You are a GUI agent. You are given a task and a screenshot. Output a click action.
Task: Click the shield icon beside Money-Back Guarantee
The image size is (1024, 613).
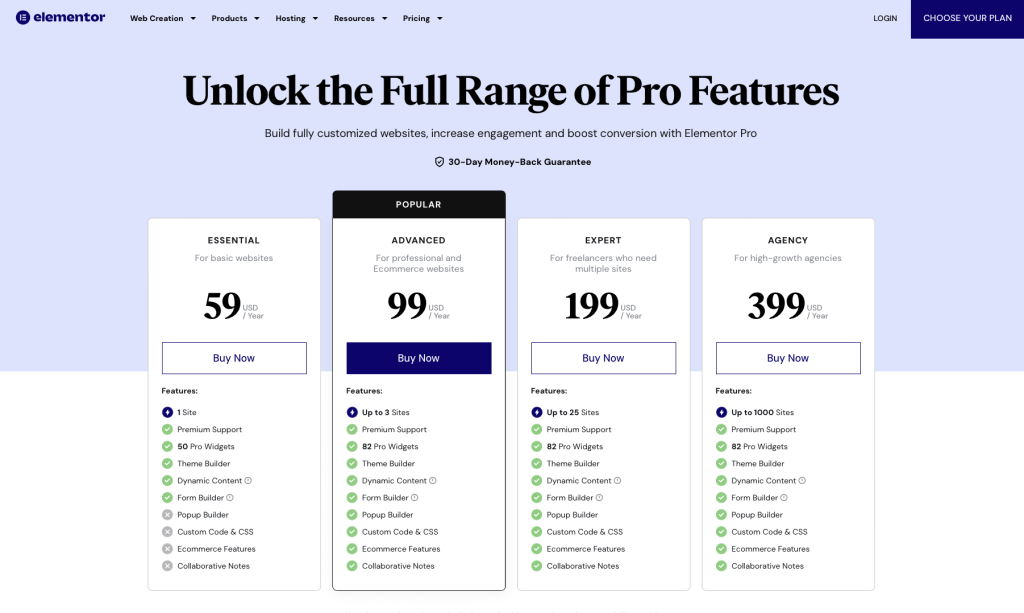(439, 162)
